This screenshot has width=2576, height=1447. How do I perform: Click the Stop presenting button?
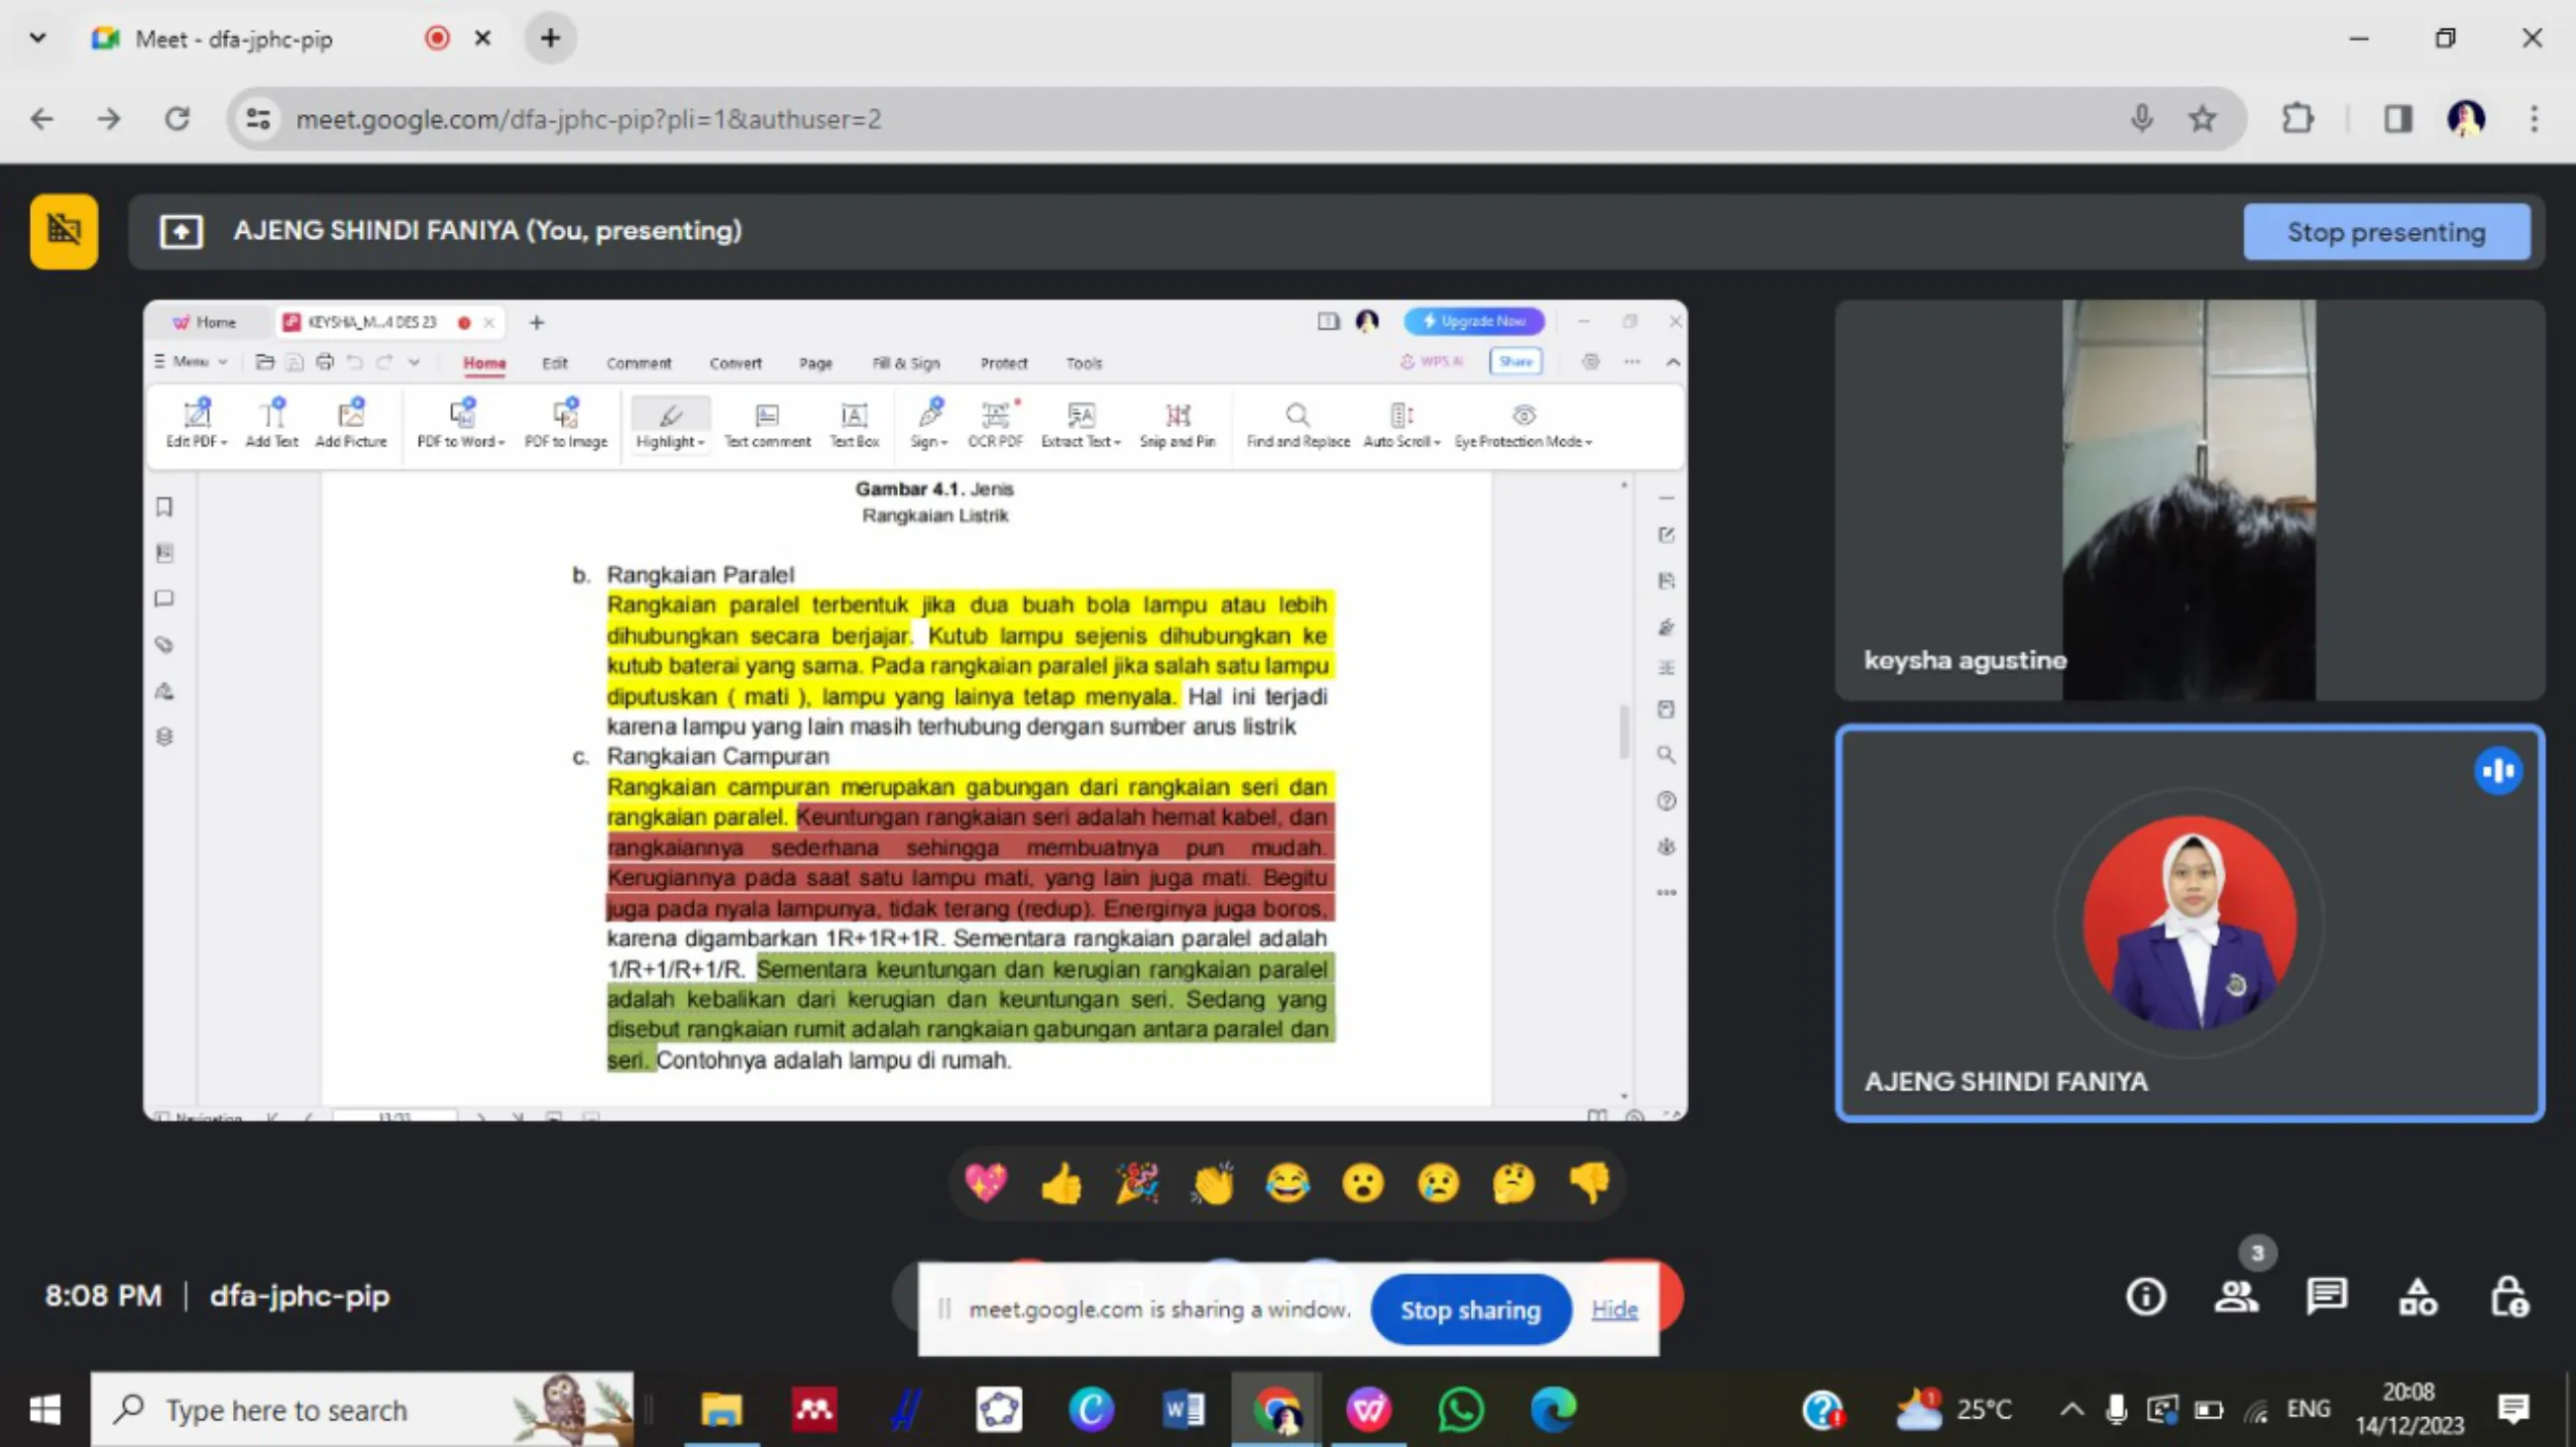click(2386, 232)
